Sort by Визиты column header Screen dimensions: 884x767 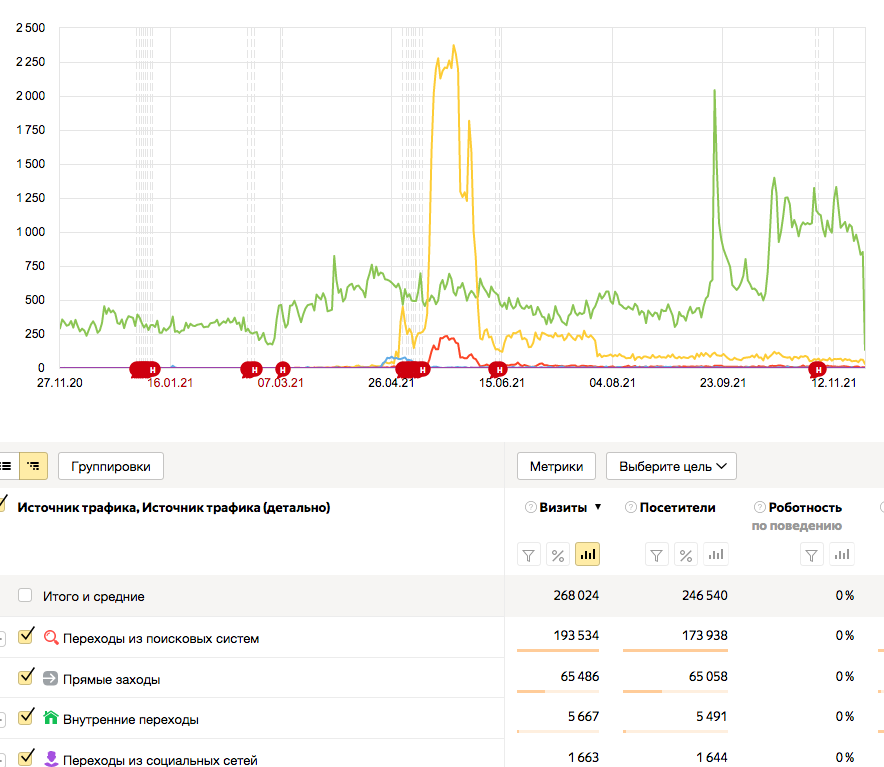[x=563, y=507]
